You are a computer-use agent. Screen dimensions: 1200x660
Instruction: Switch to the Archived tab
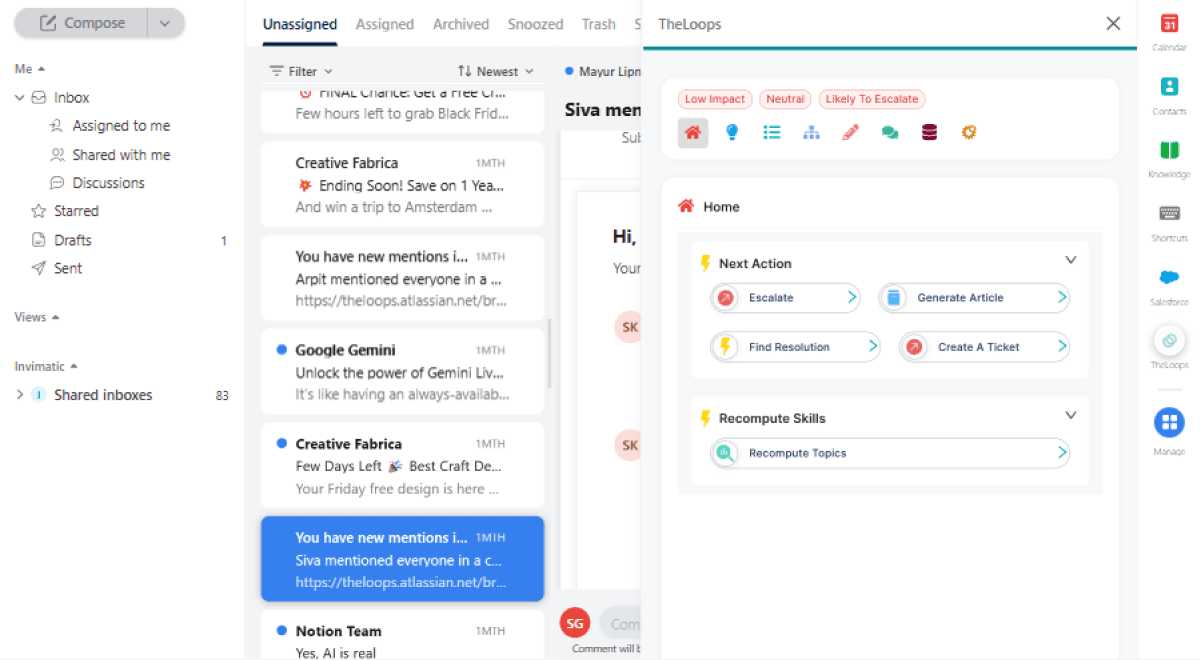point(461,24)
